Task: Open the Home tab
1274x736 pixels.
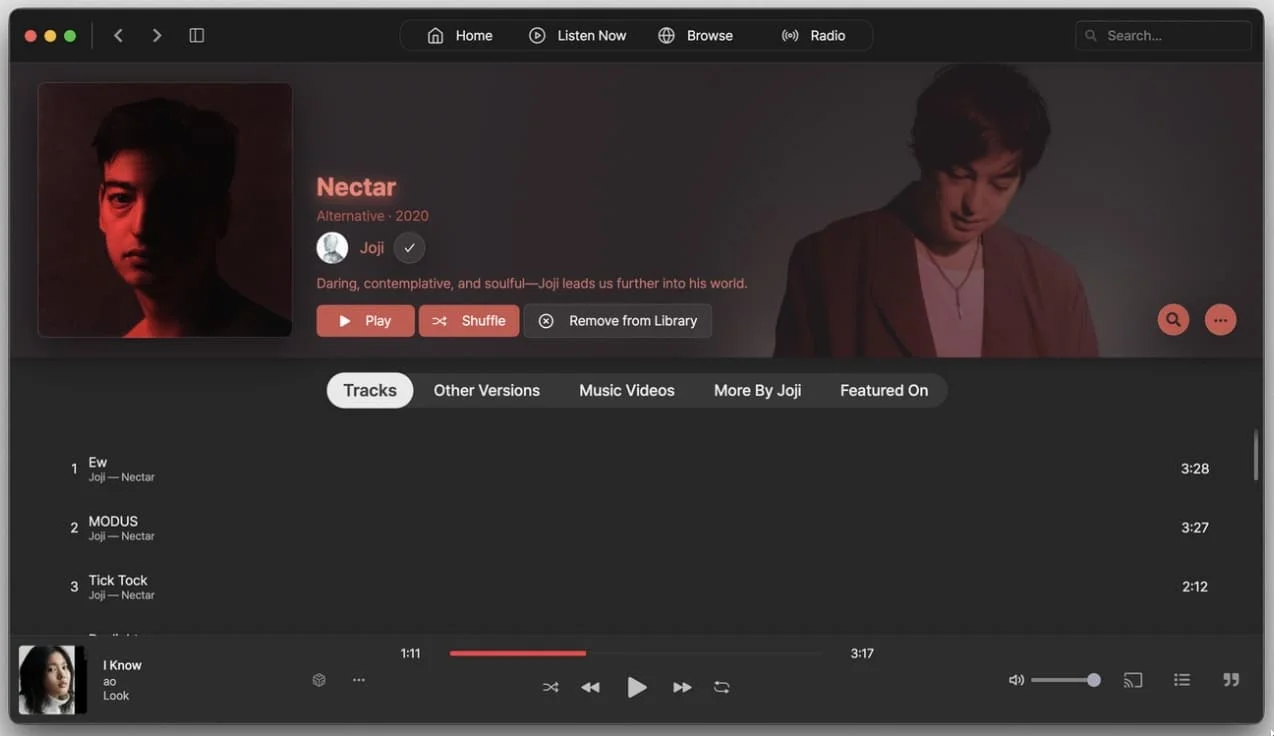Action: pos(460,35)
